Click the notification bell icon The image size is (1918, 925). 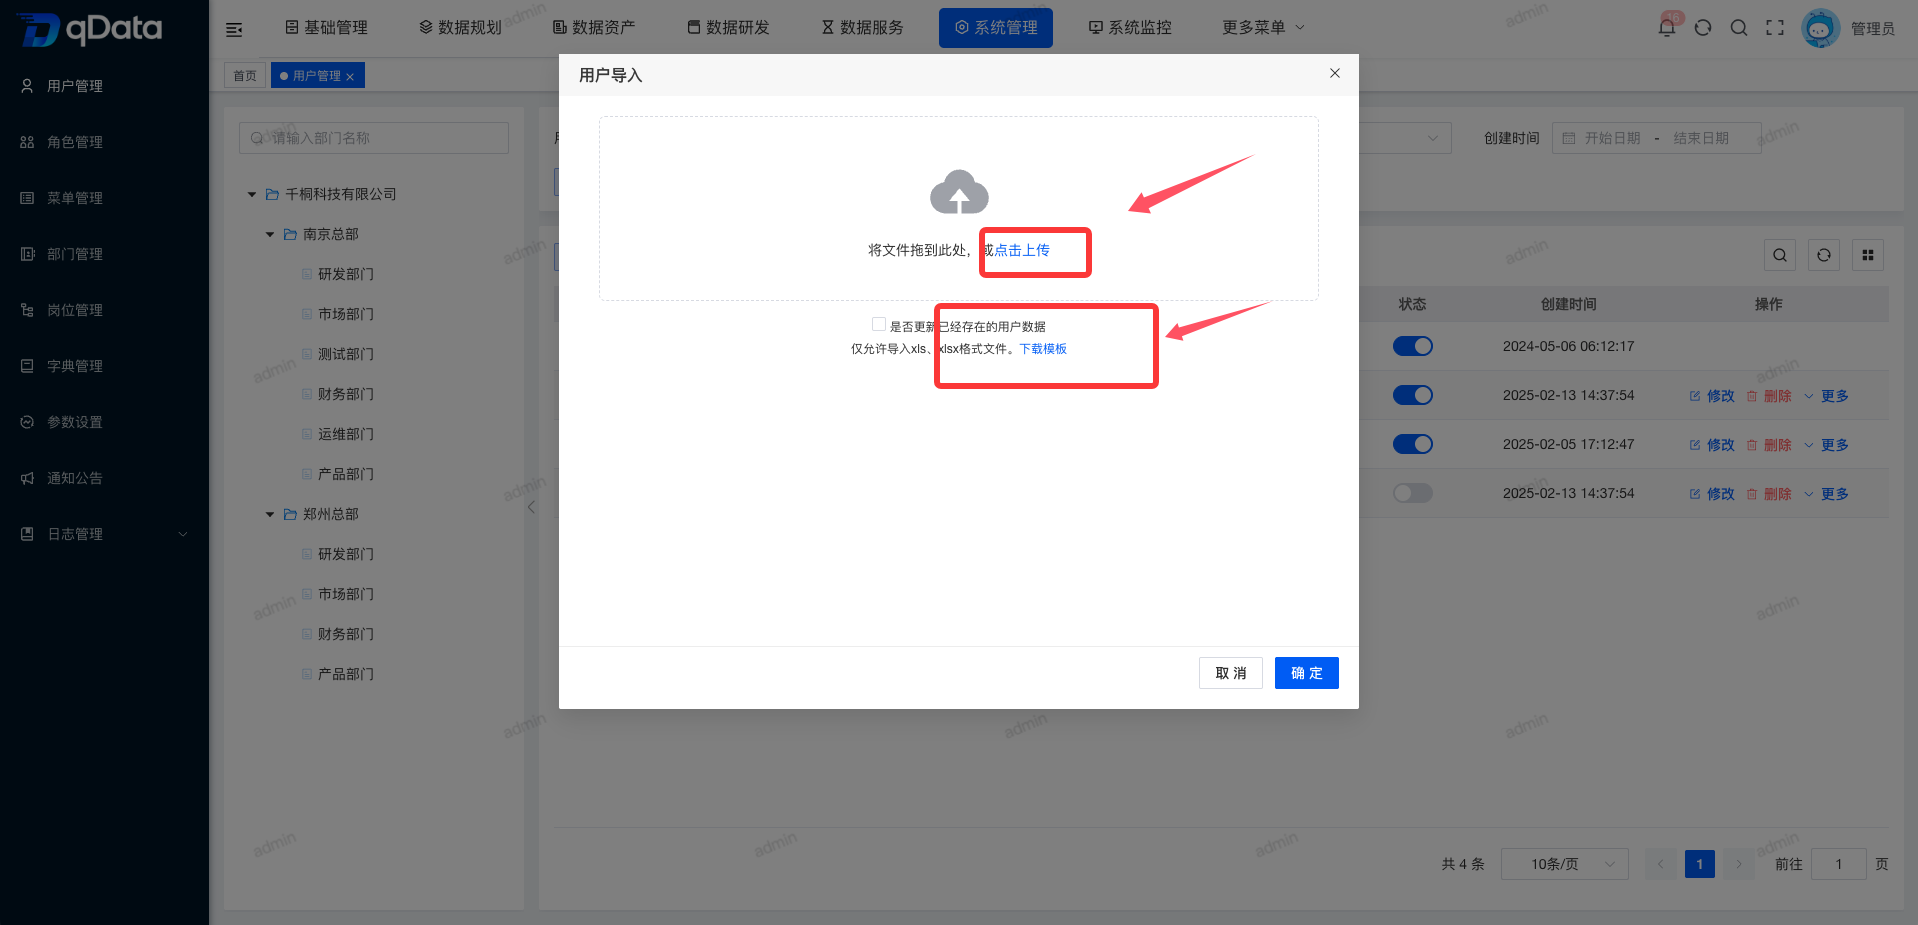point(1666,28)
